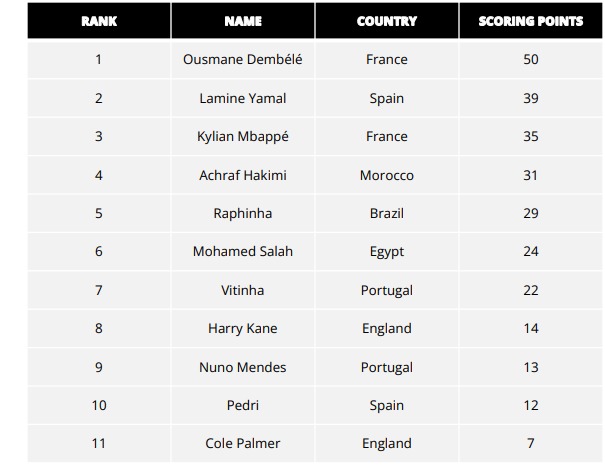Click on Cole Palmer's name
Viewport: 605px width, 474px height.
(243, 443)
